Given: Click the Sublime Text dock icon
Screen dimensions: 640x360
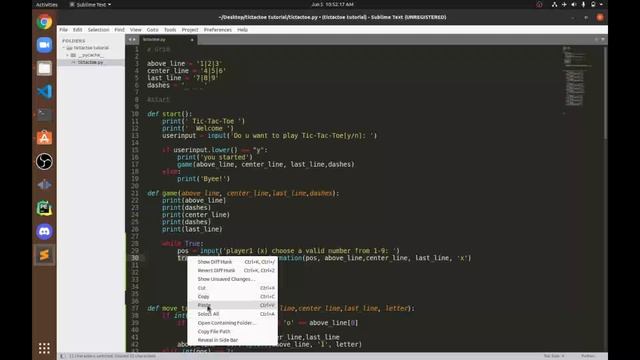Looking at the screenshot, I should coord(44,255).
